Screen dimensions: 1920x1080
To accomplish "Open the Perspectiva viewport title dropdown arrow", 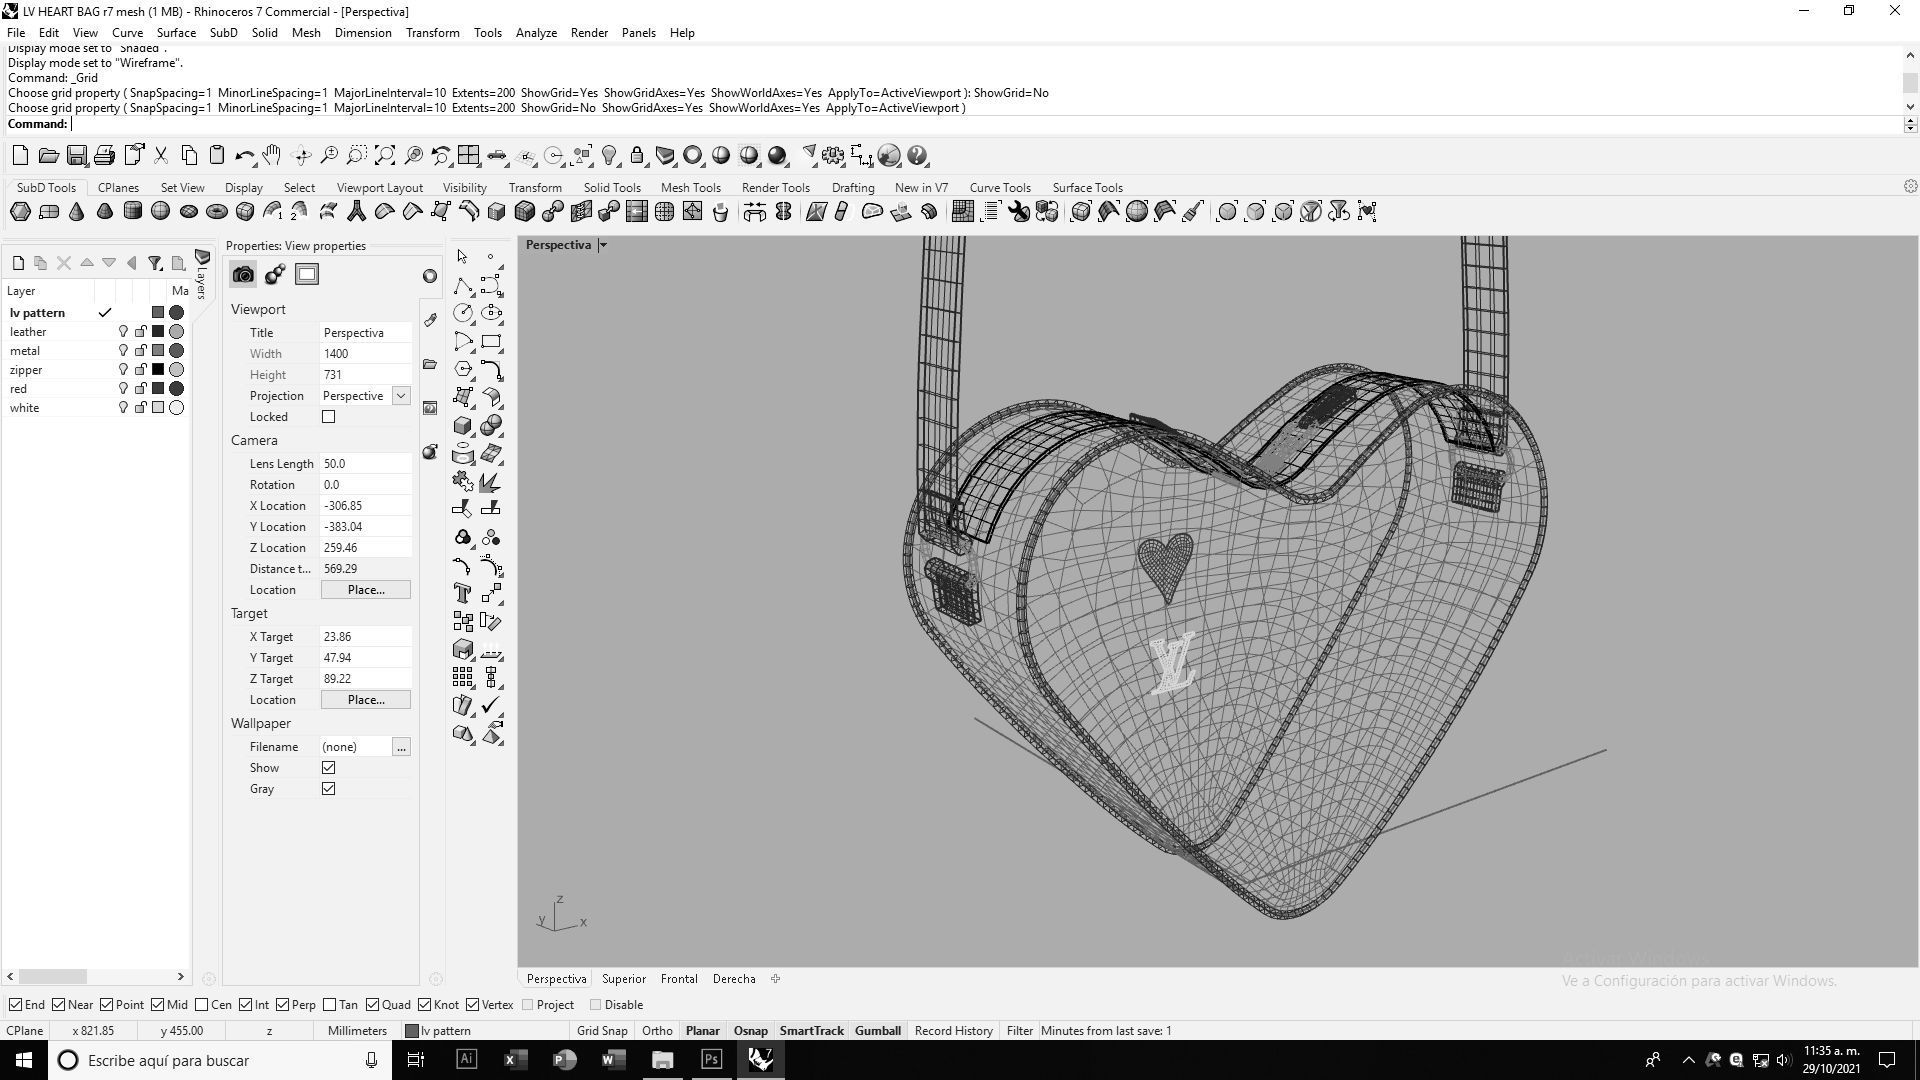I will 603,245.
